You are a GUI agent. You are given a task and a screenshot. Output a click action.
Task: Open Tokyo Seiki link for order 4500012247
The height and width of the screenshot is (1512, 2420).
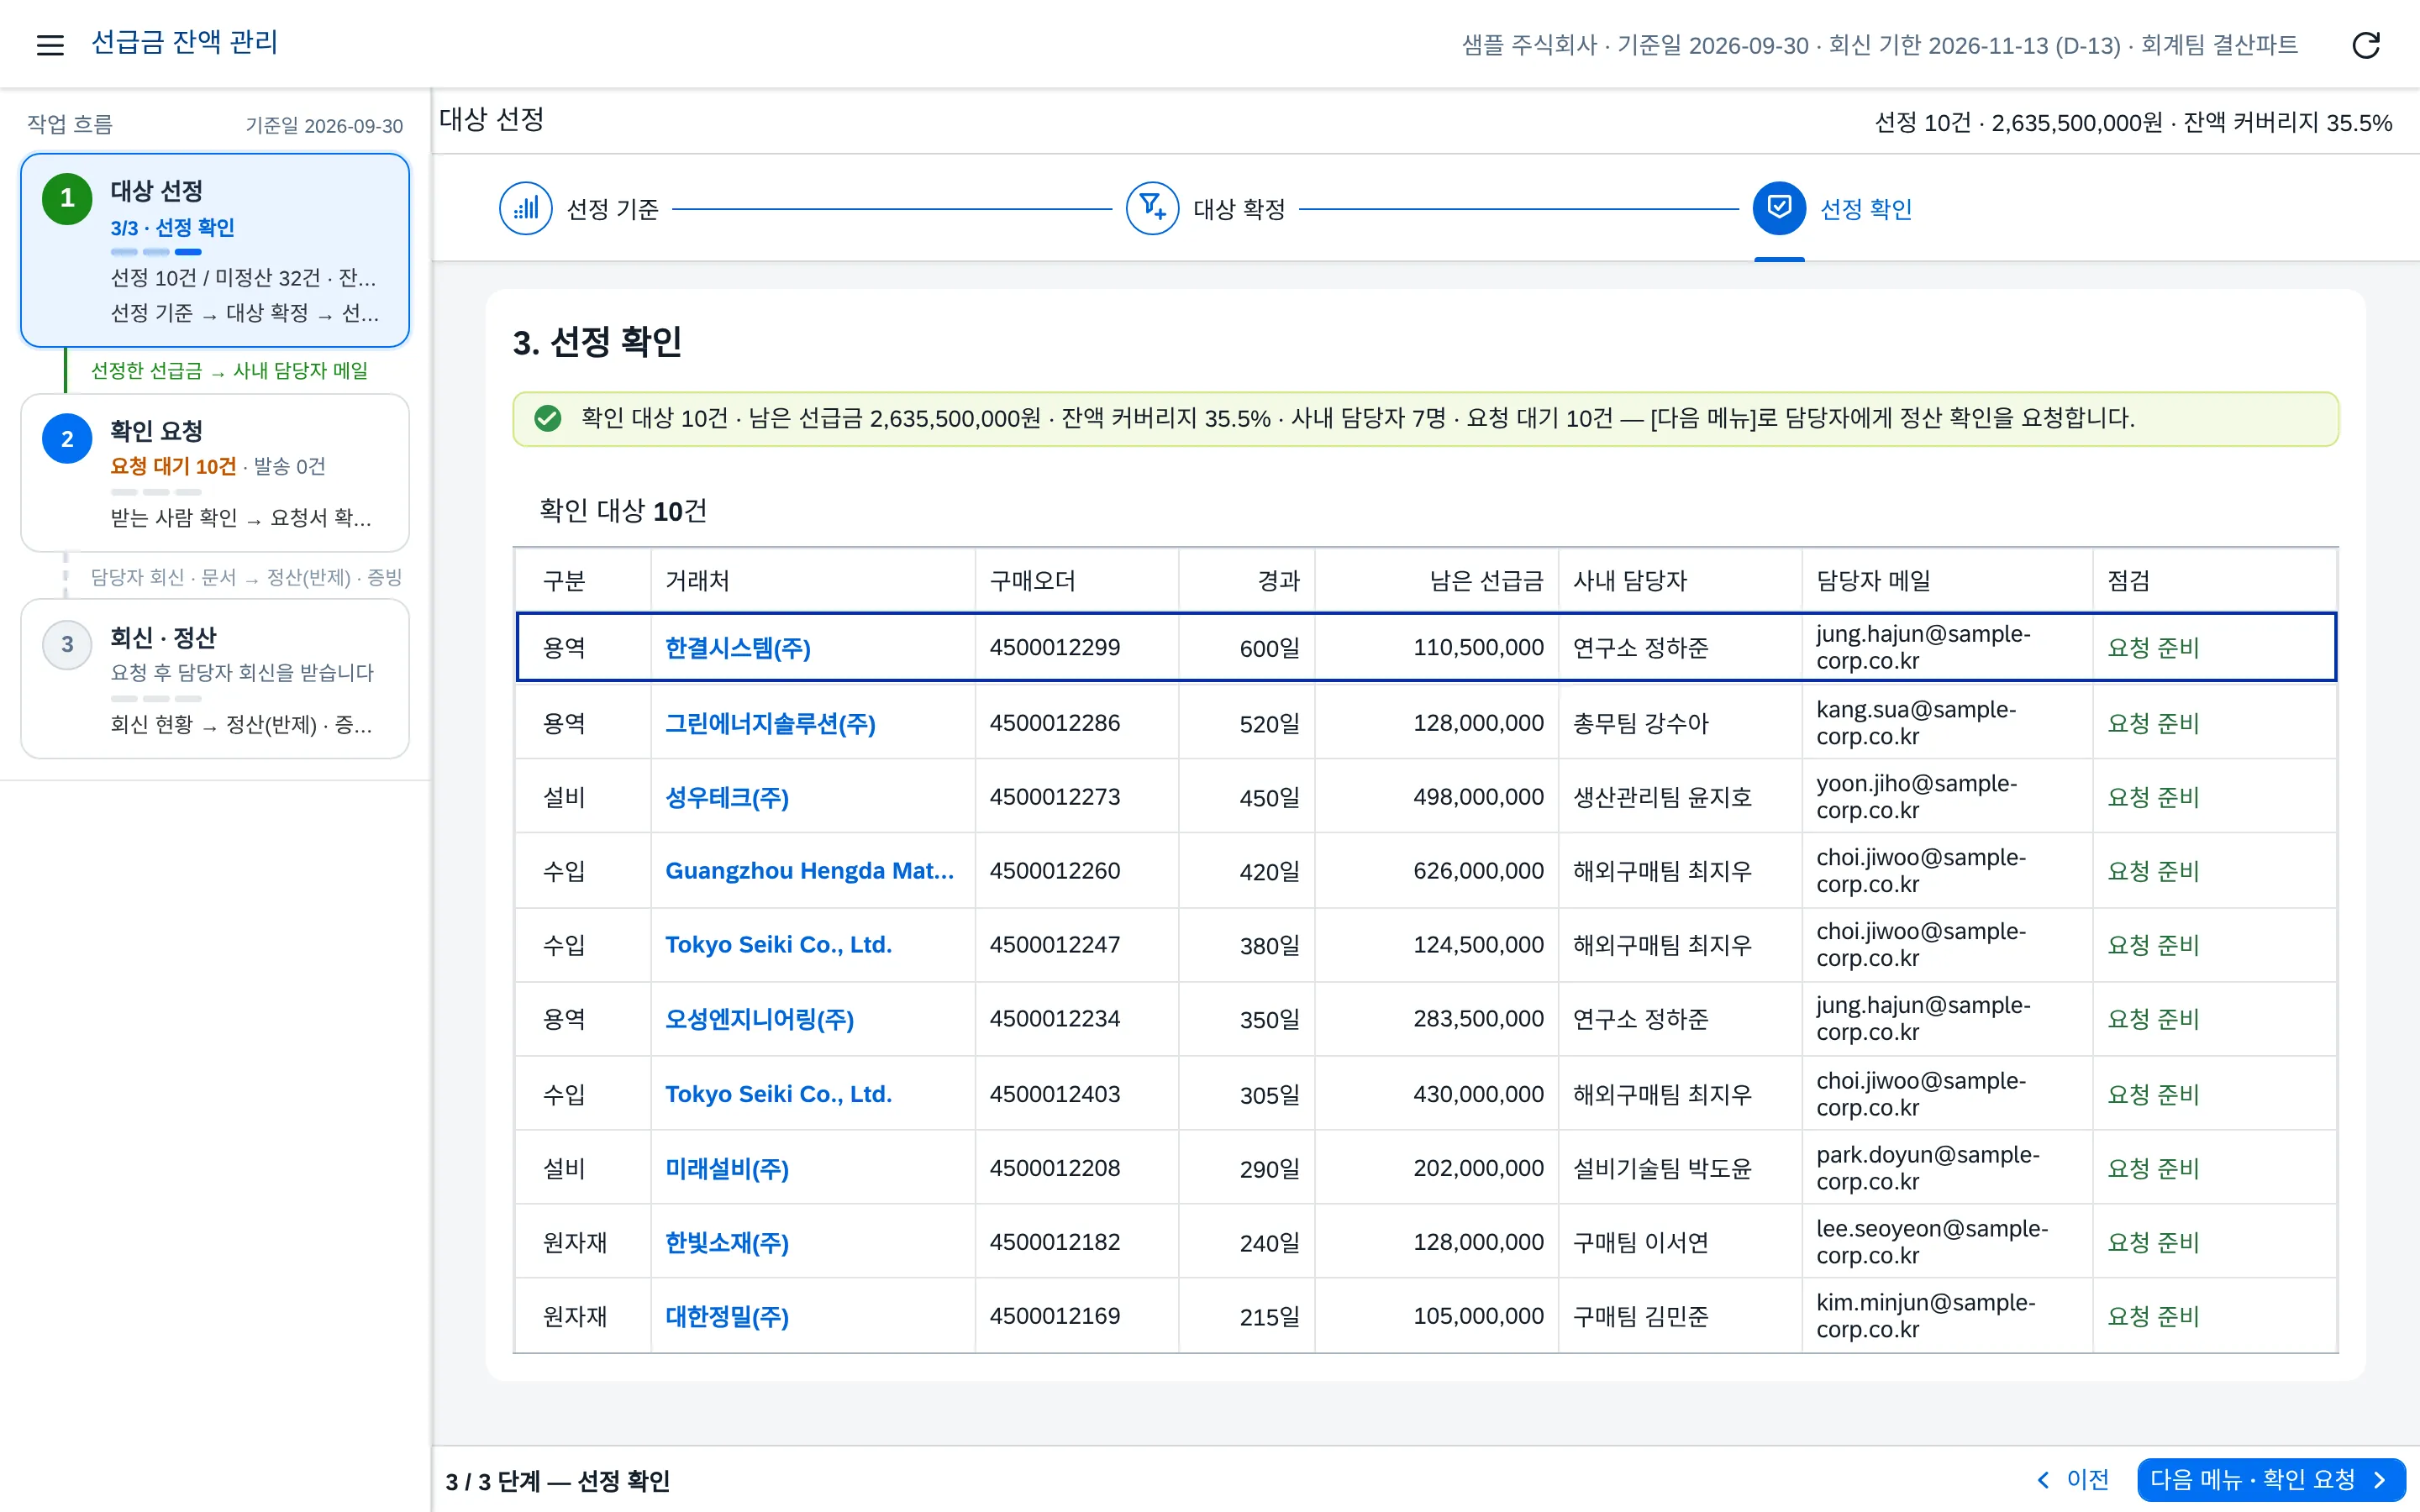pyautogui.click(x=778, y=945)
